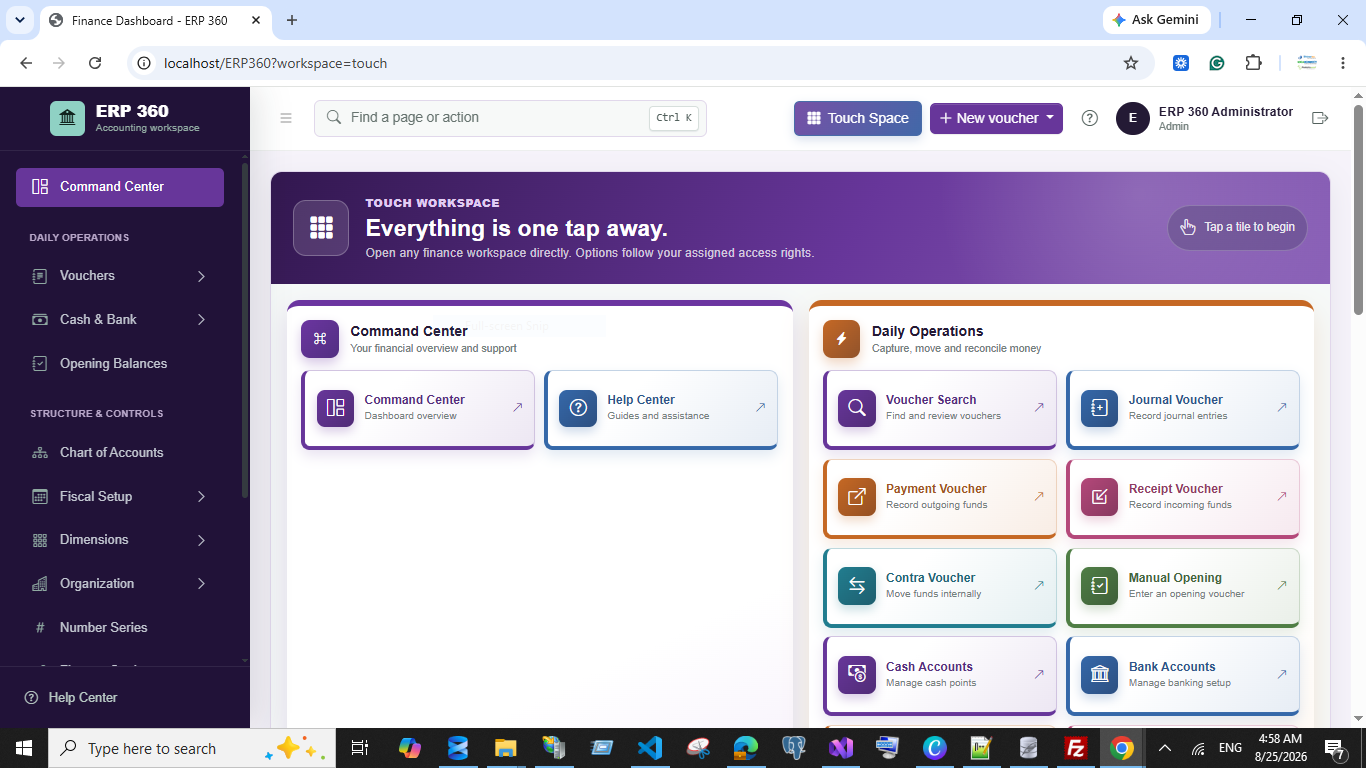Open the Chrome tab search dropdown arrow

[x=20, y=20]
